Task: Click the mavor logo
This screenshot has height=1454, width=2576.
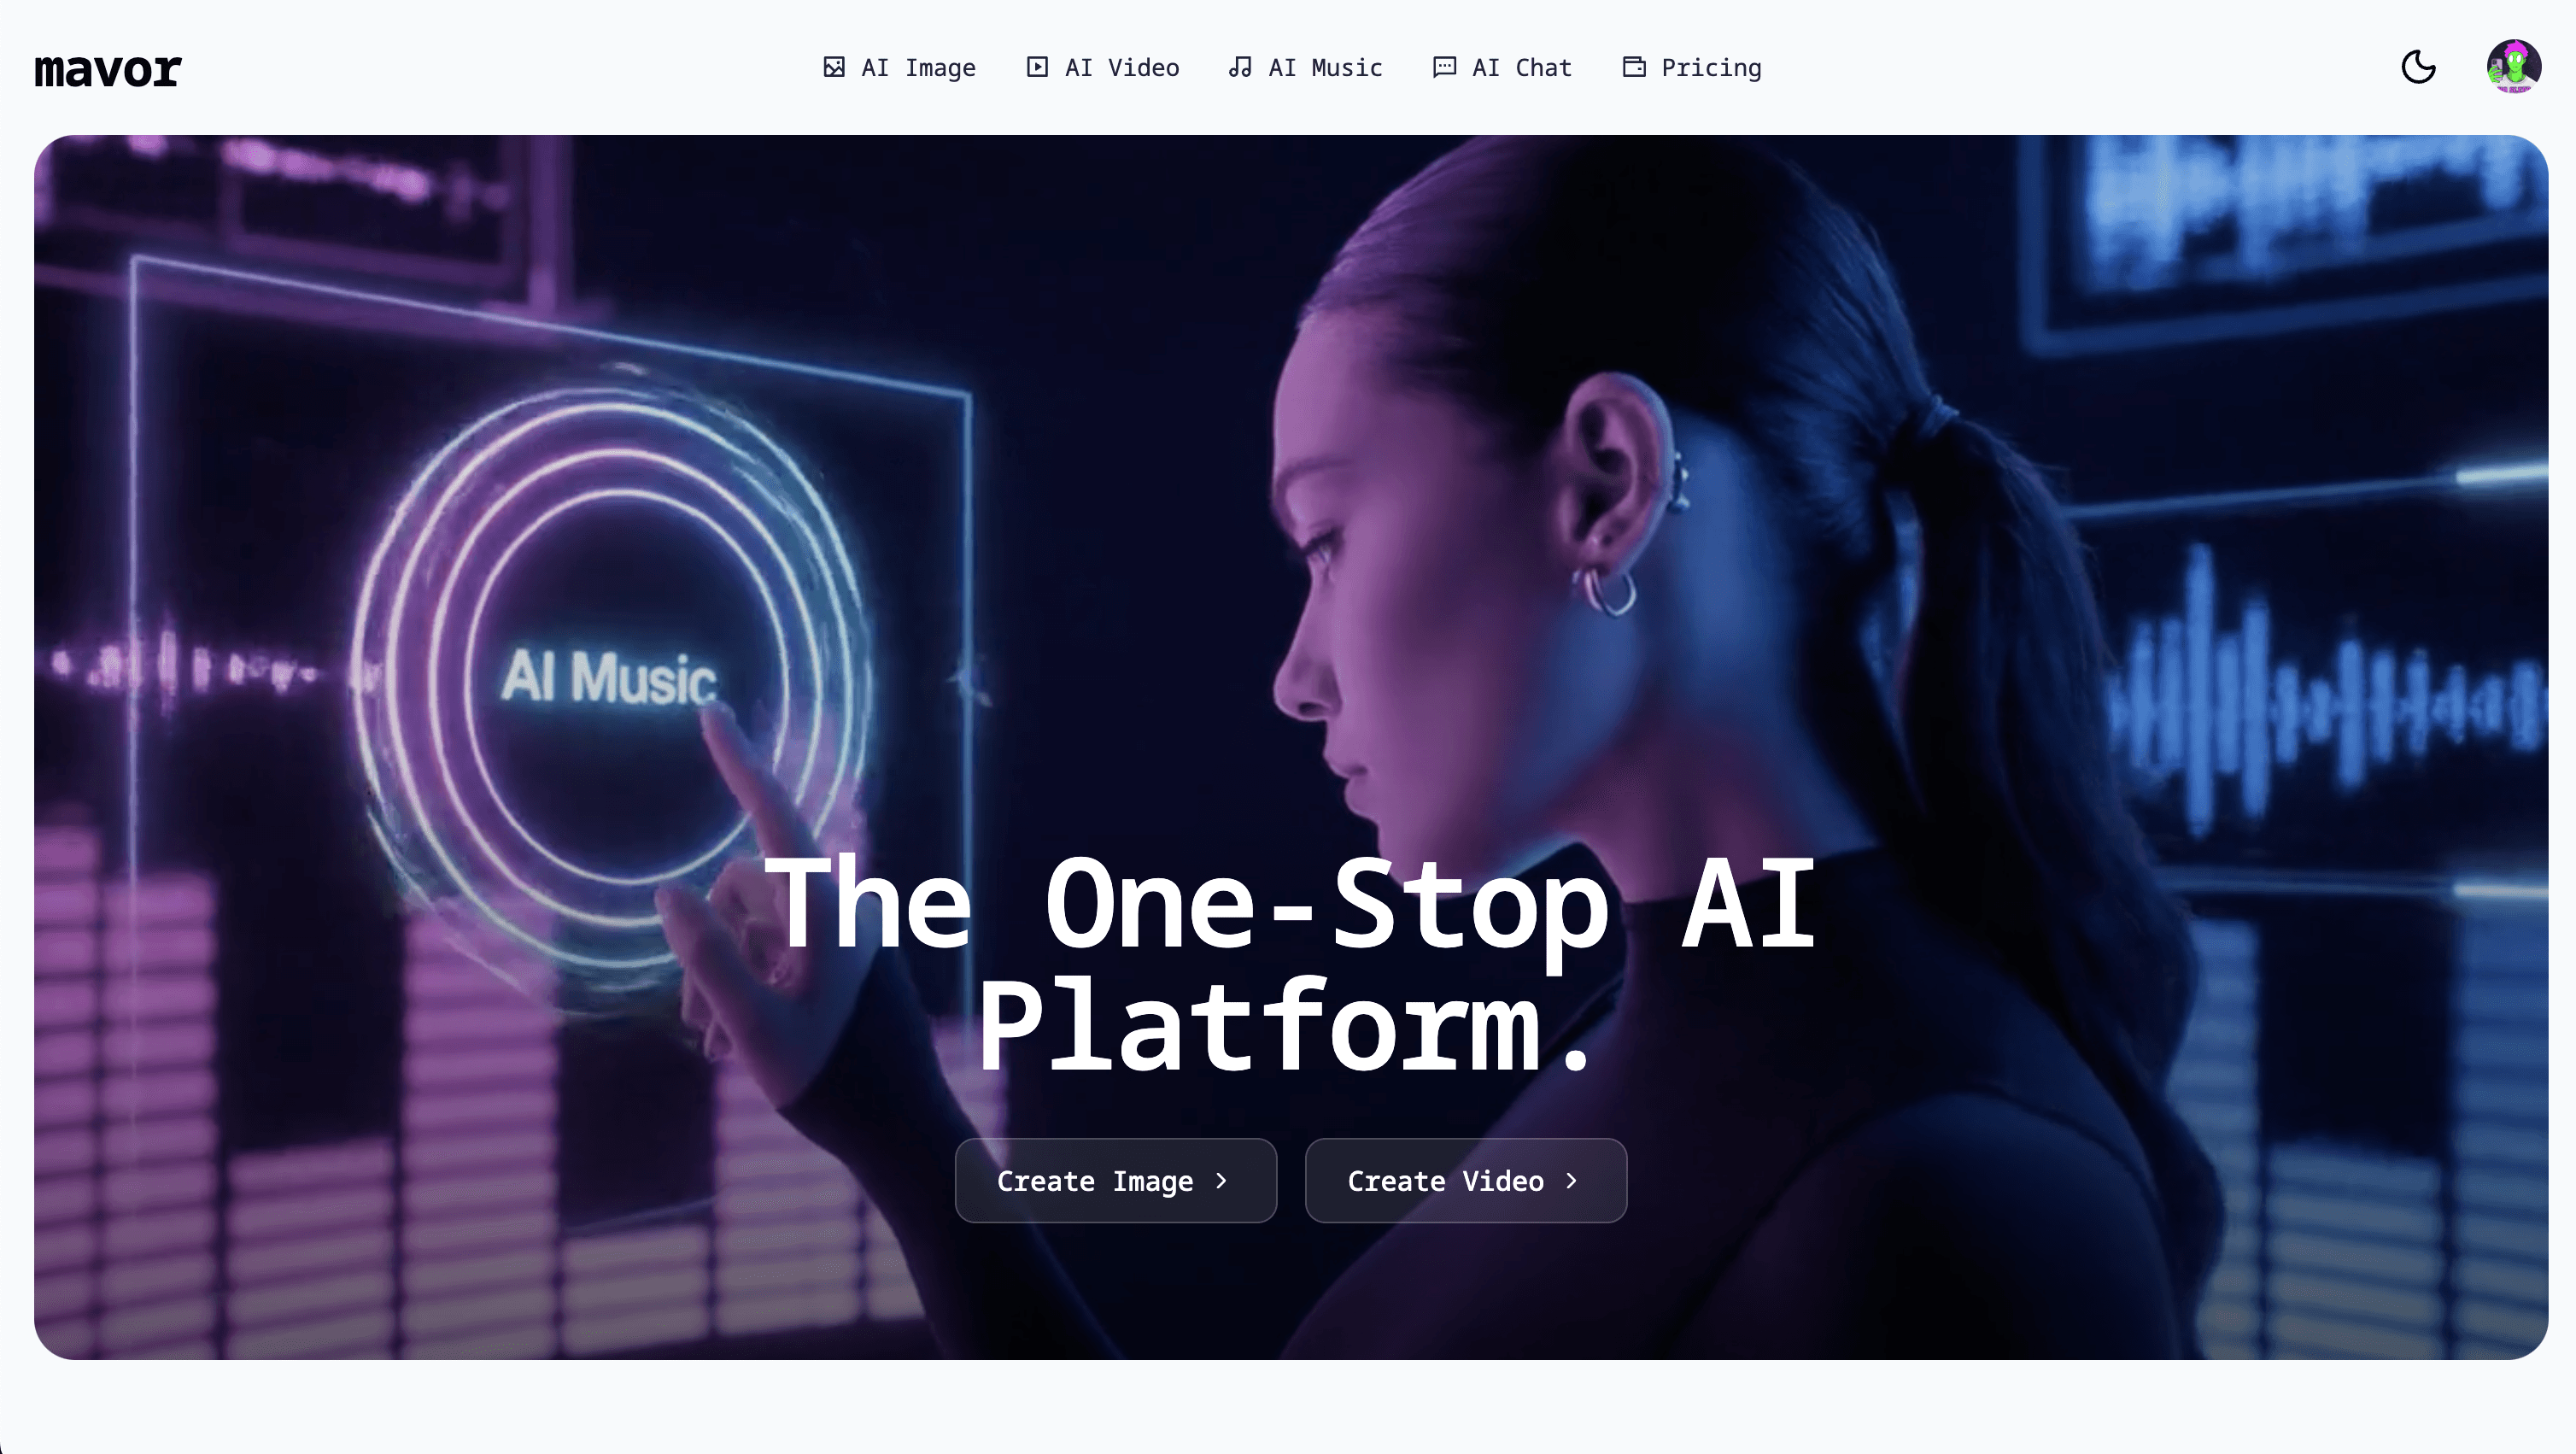Action: 108,69
